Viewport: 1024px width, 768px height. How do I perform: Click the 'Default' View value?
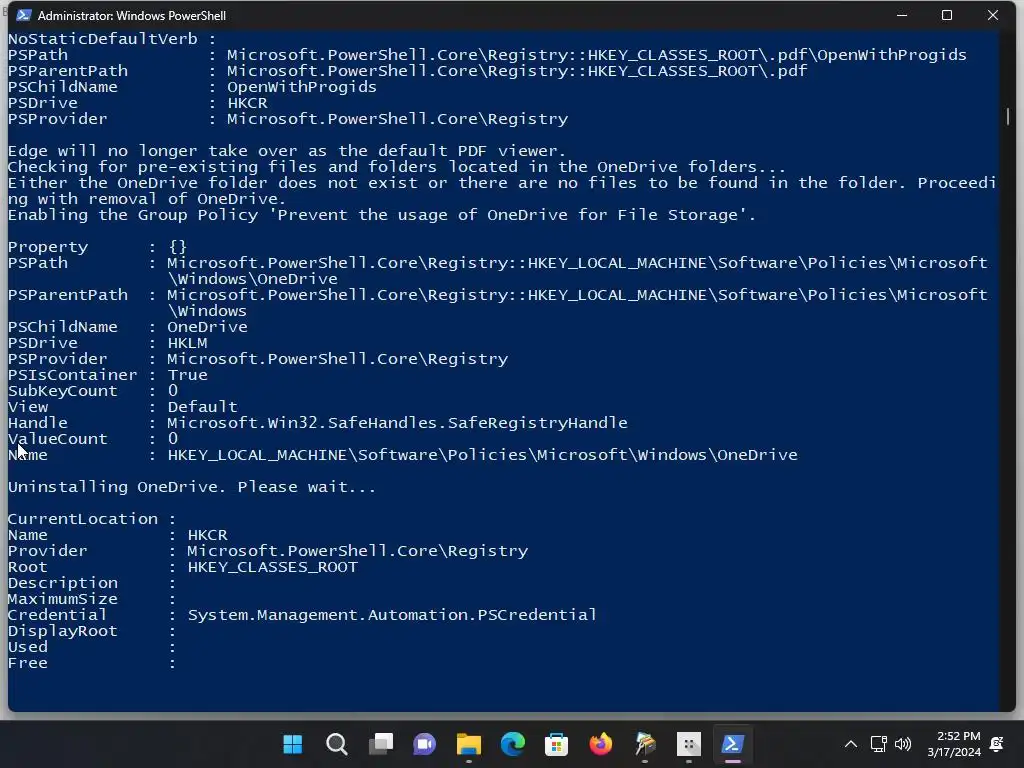click(x=202, y=407)
